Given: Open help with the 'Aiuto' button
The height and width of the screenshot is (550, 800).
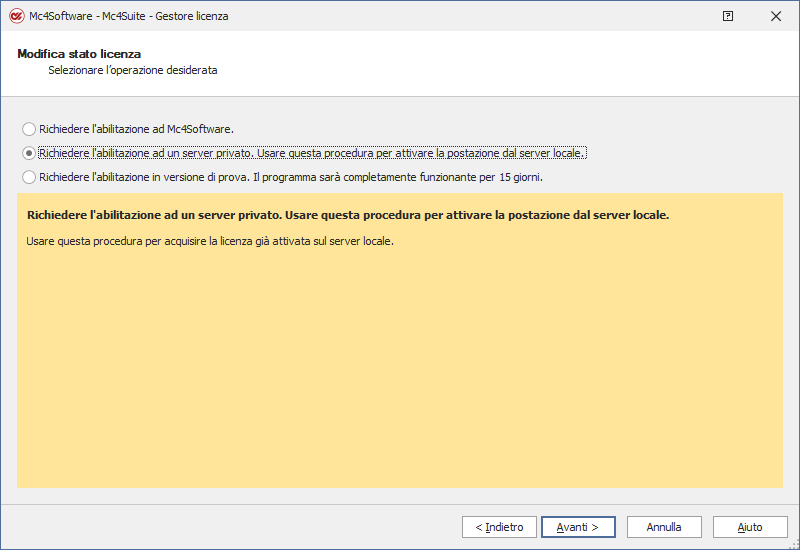Looking at the screenshot, I should [750, 527].
